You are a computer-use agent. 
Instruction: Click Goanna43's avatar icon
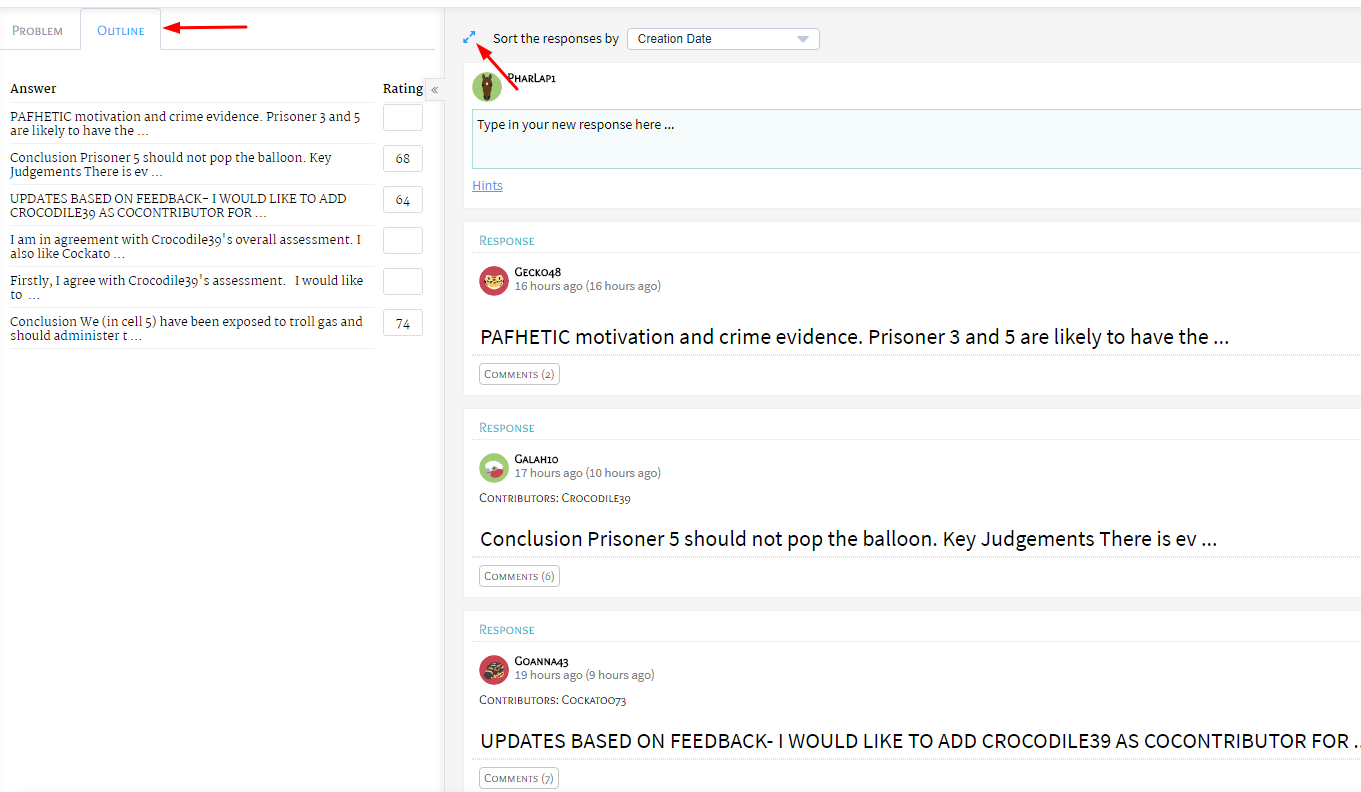[494, 670]
